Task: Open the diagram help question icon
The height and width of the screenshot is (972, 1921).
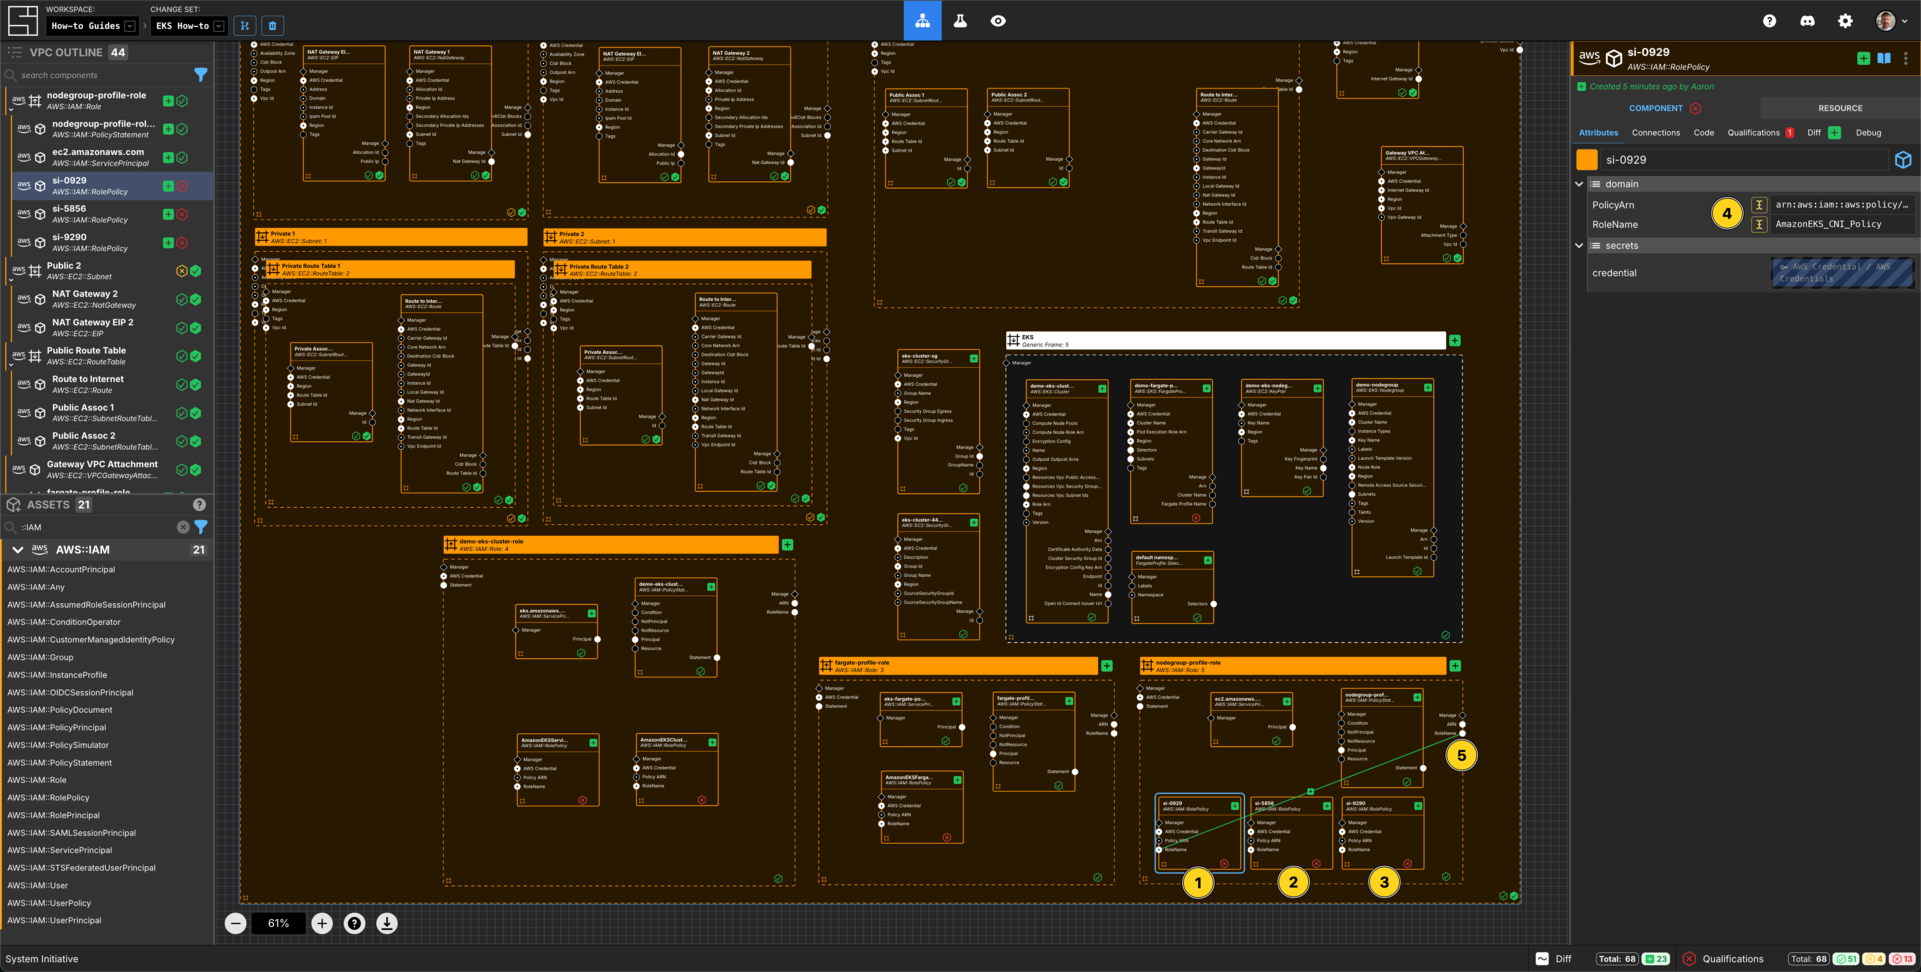Action: point(354,923)
